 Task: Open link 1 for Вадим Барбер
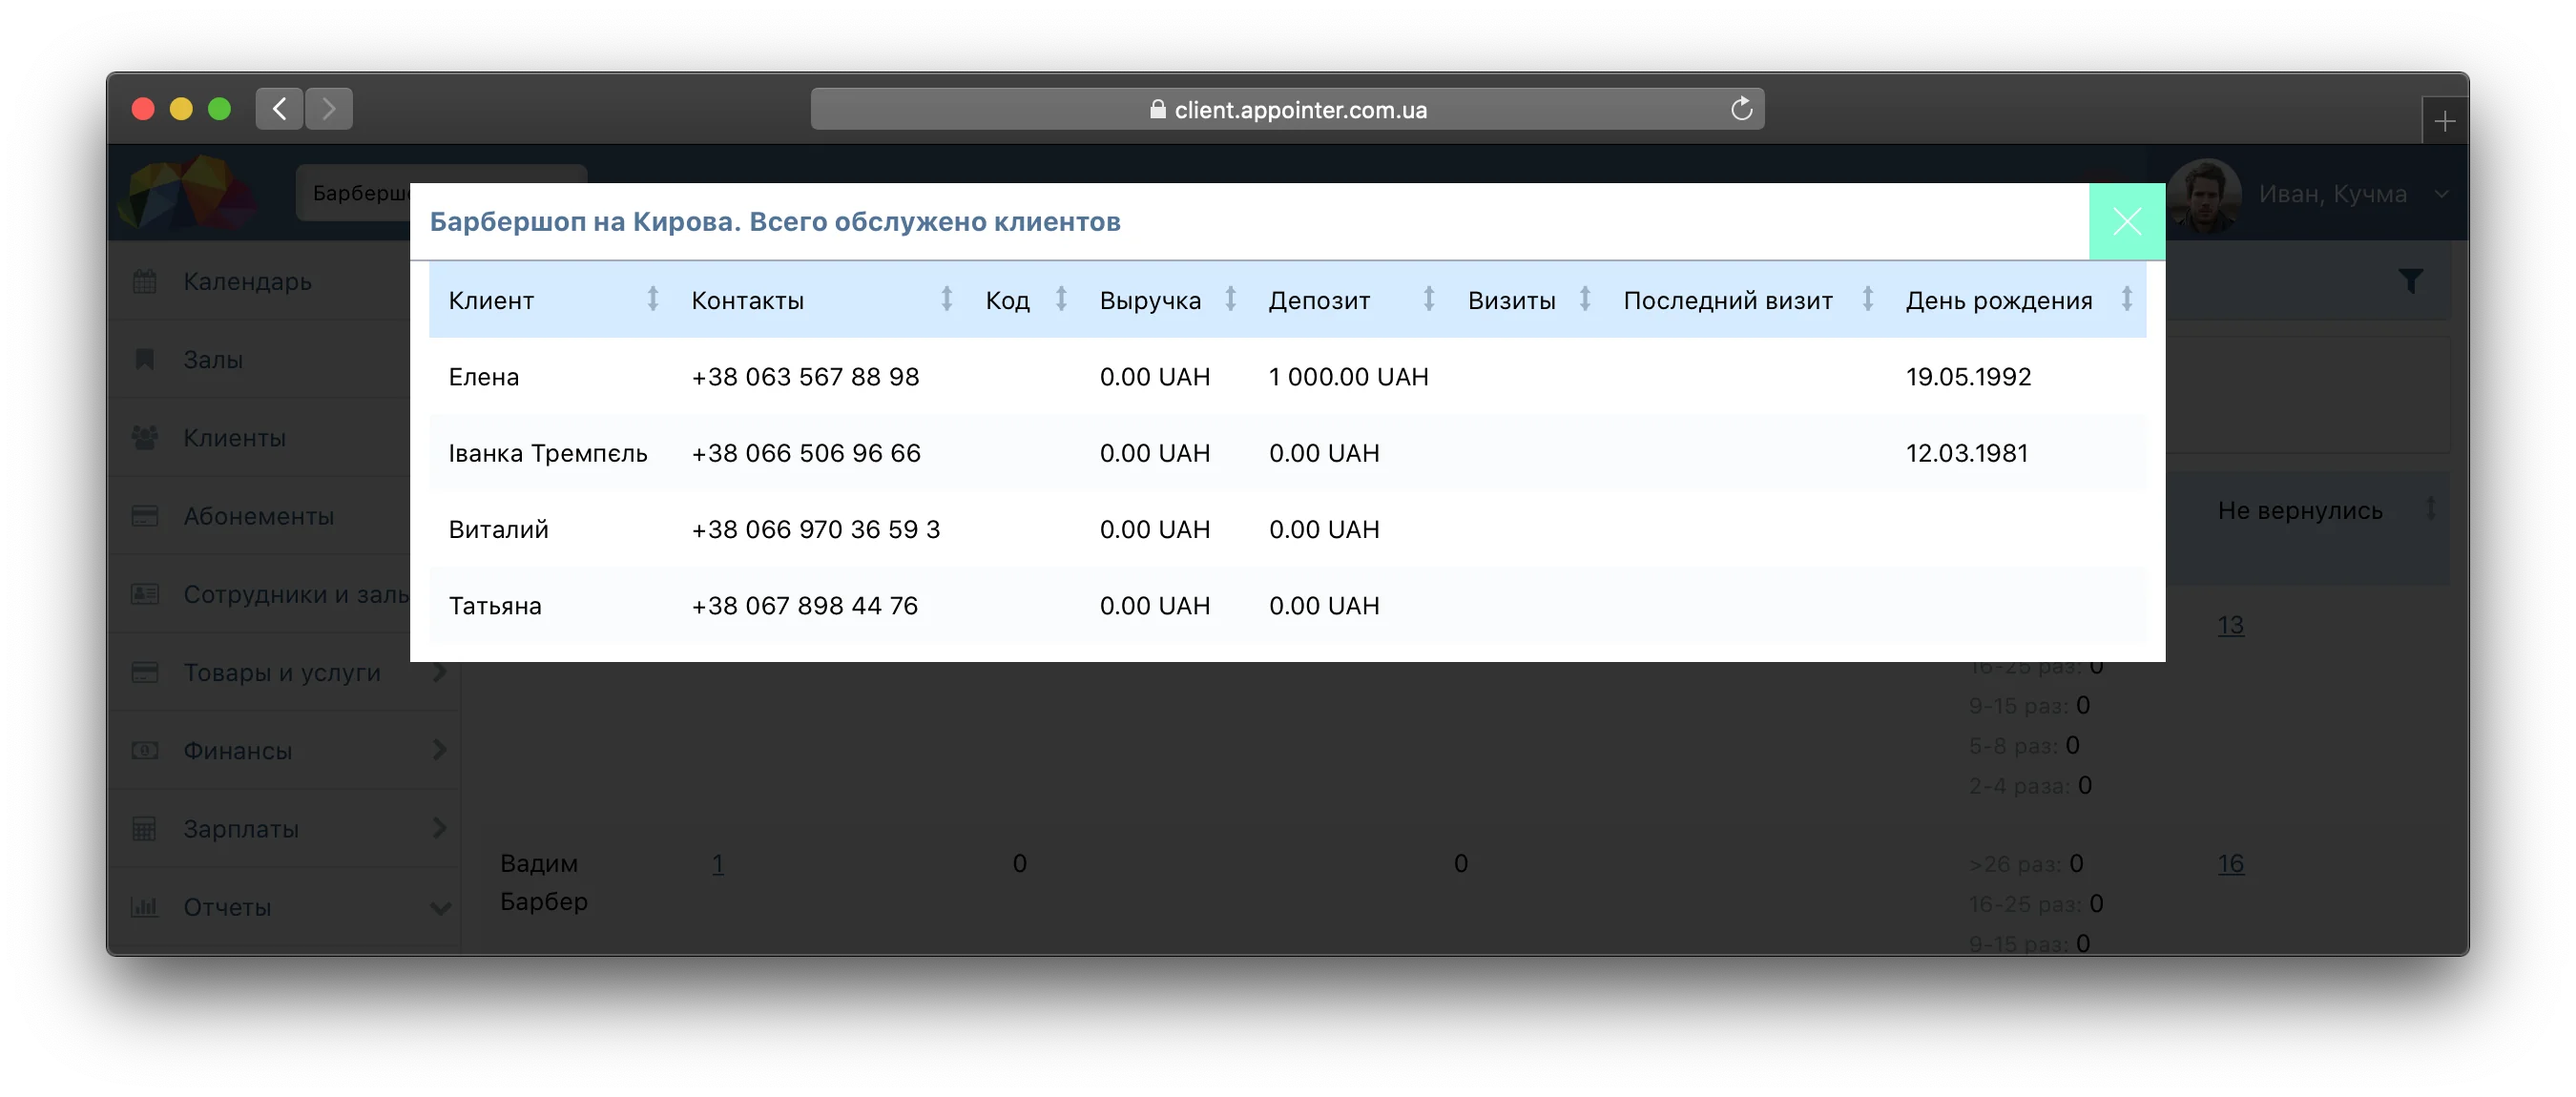pyautogui.click(x=717, y=863)
